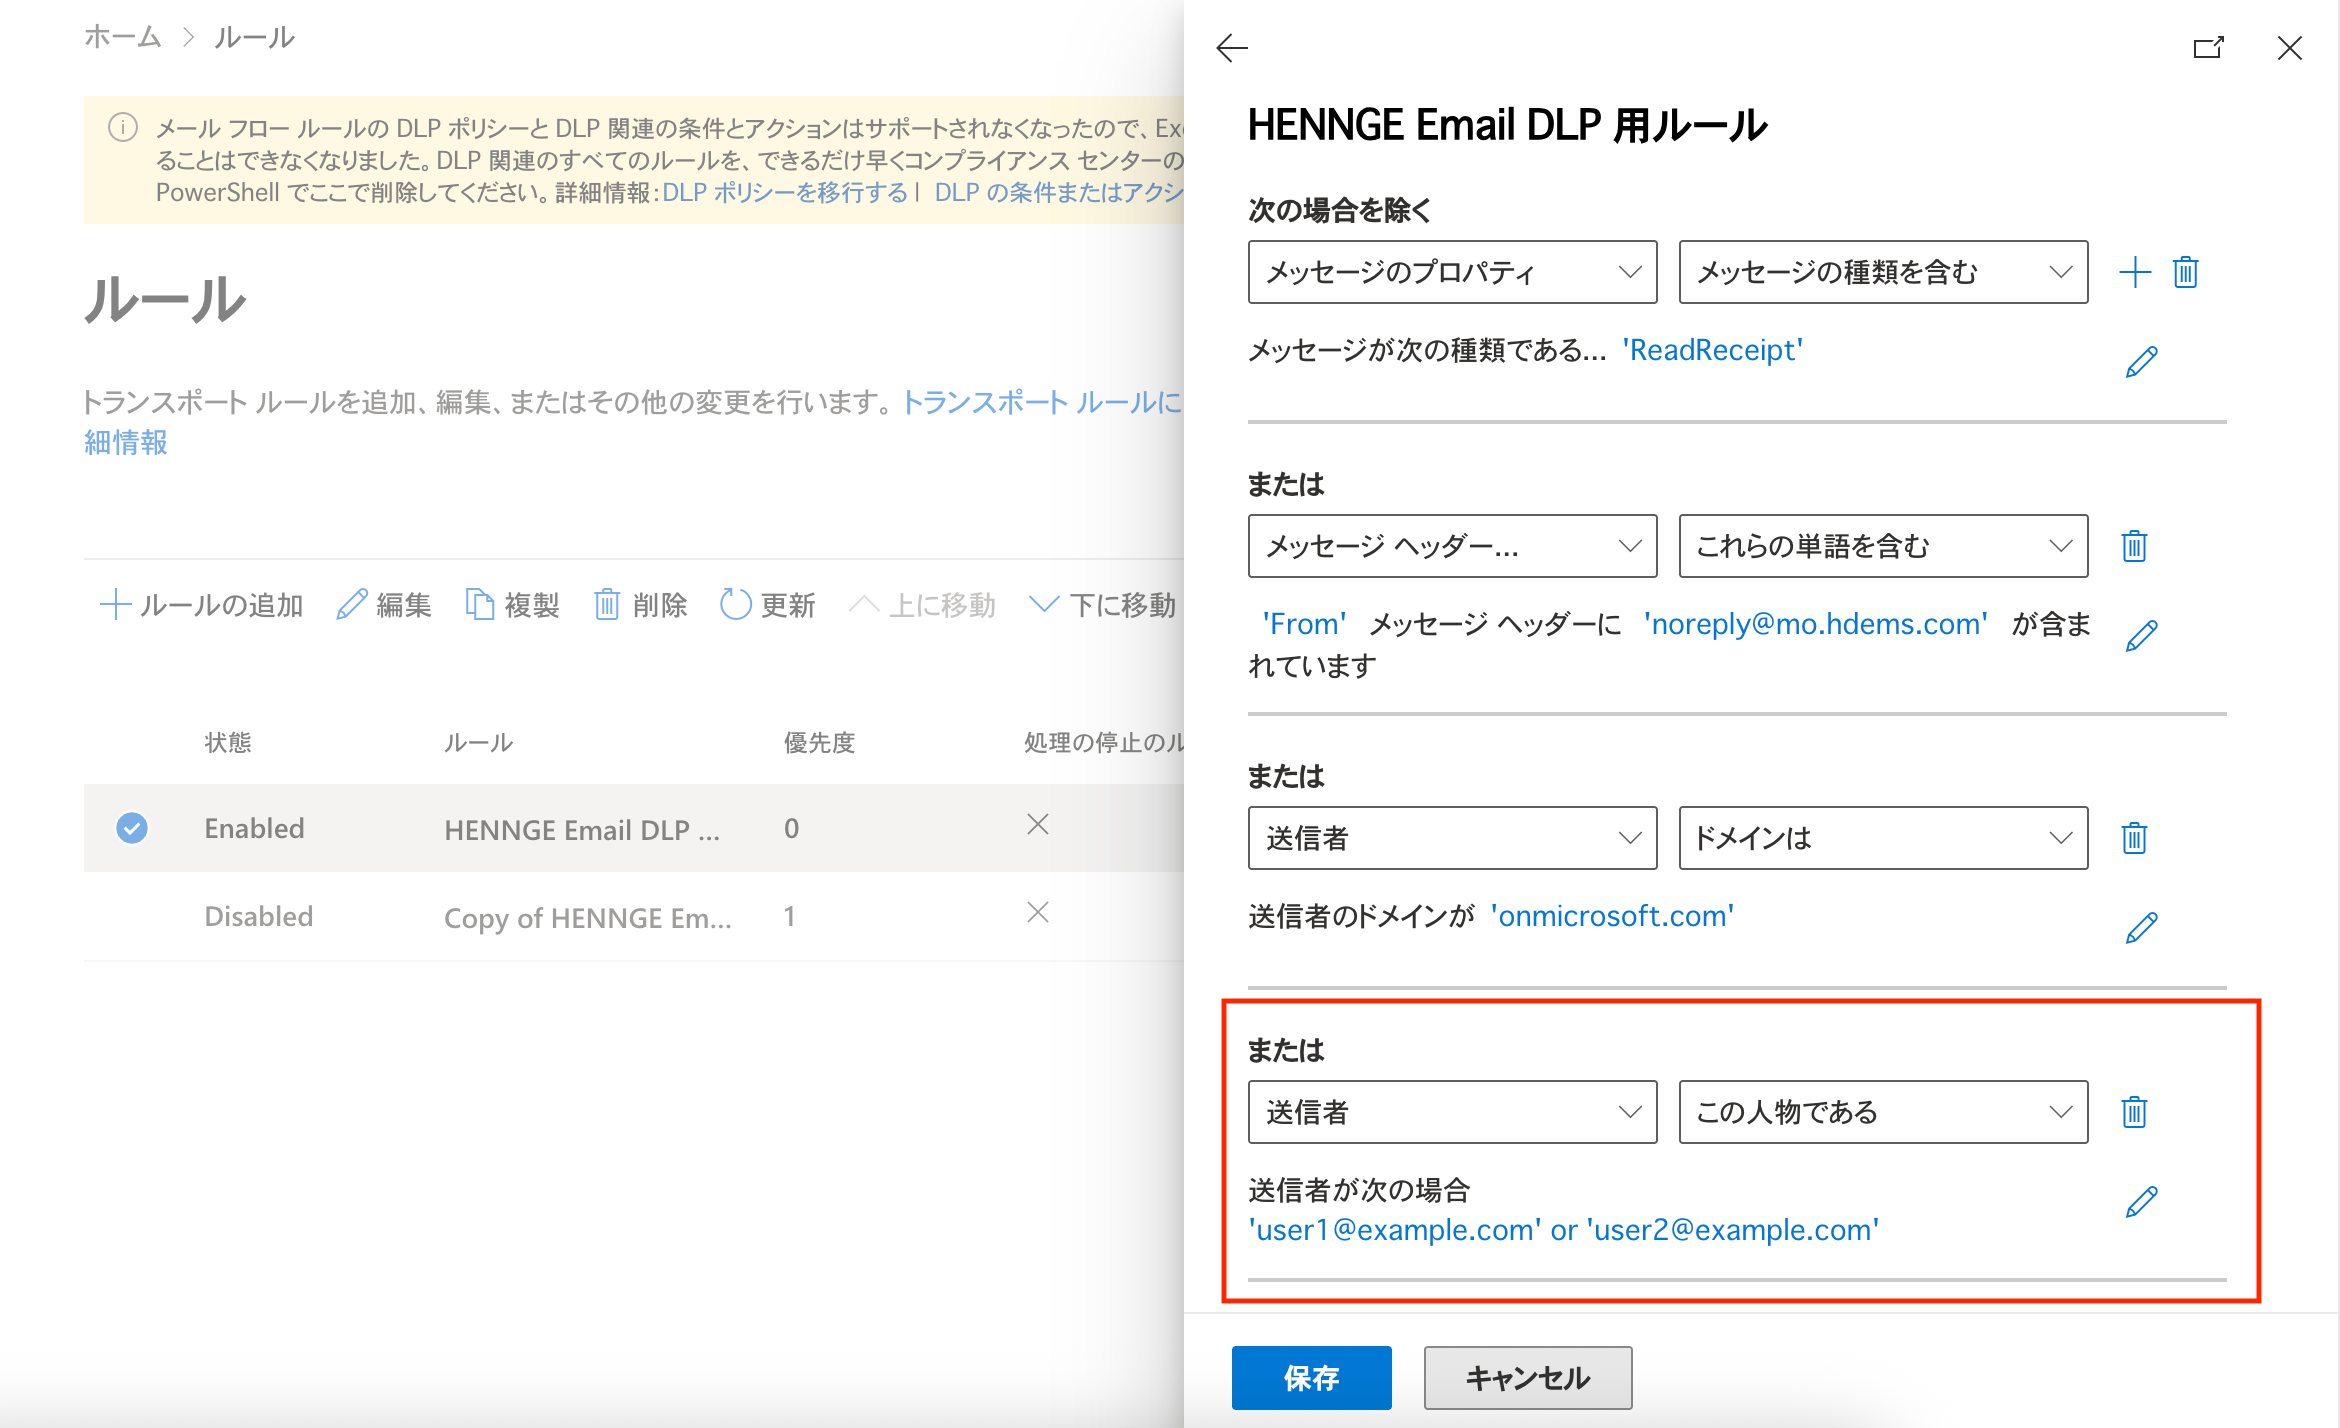The height and width of the screenshot is (1428, 2340).
Task: Delete the ReadReceipt message type exception
Action: (x=2185, y=272)
